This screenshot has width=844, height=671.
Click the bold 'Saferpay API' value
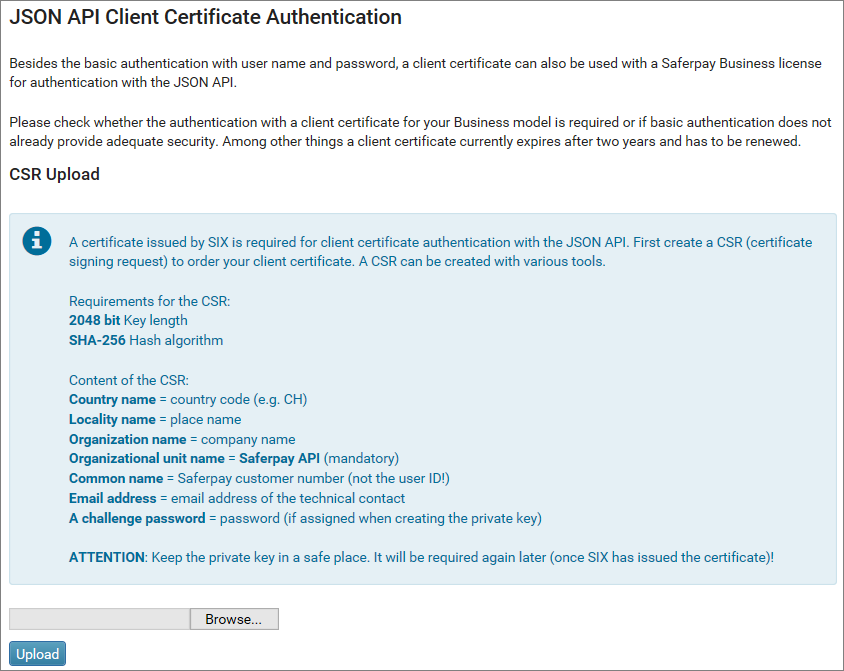279,458
